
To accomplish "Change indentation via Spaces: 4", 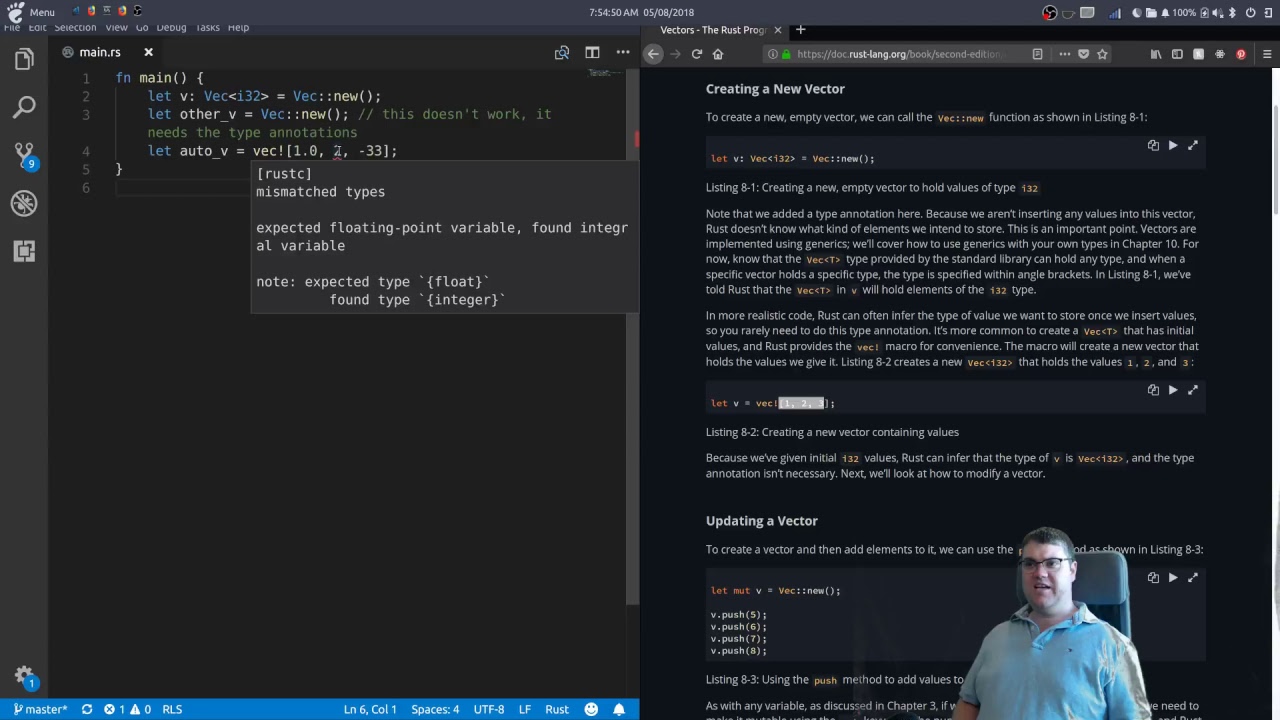I will [435, 709].
